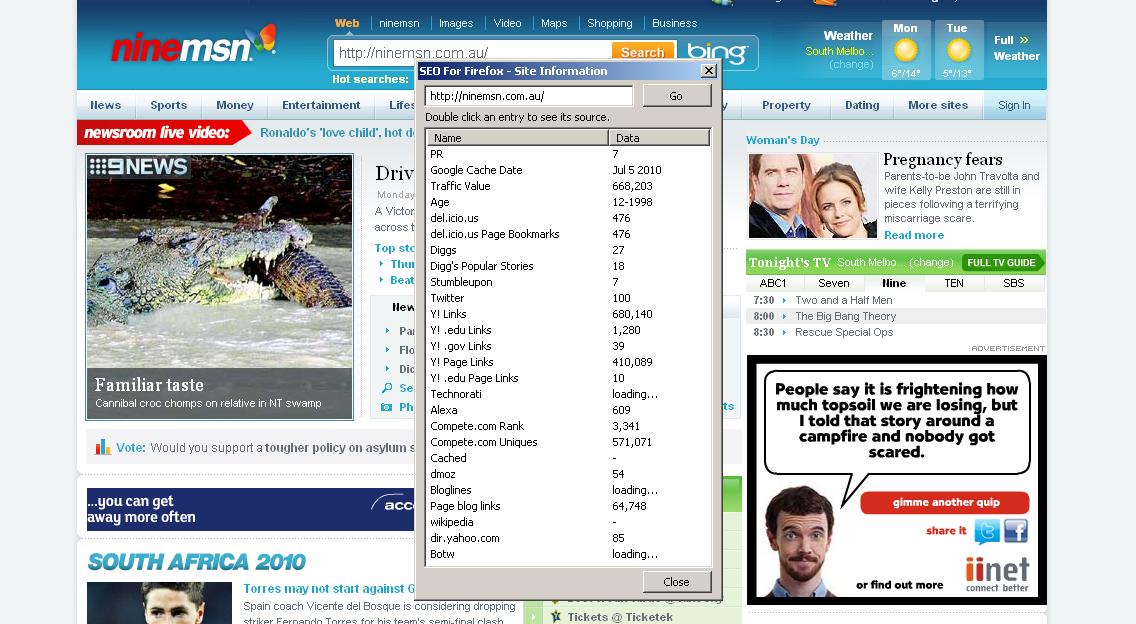
Task: Click Monday's sunny weather icon
Action: (x=905, y=51)
